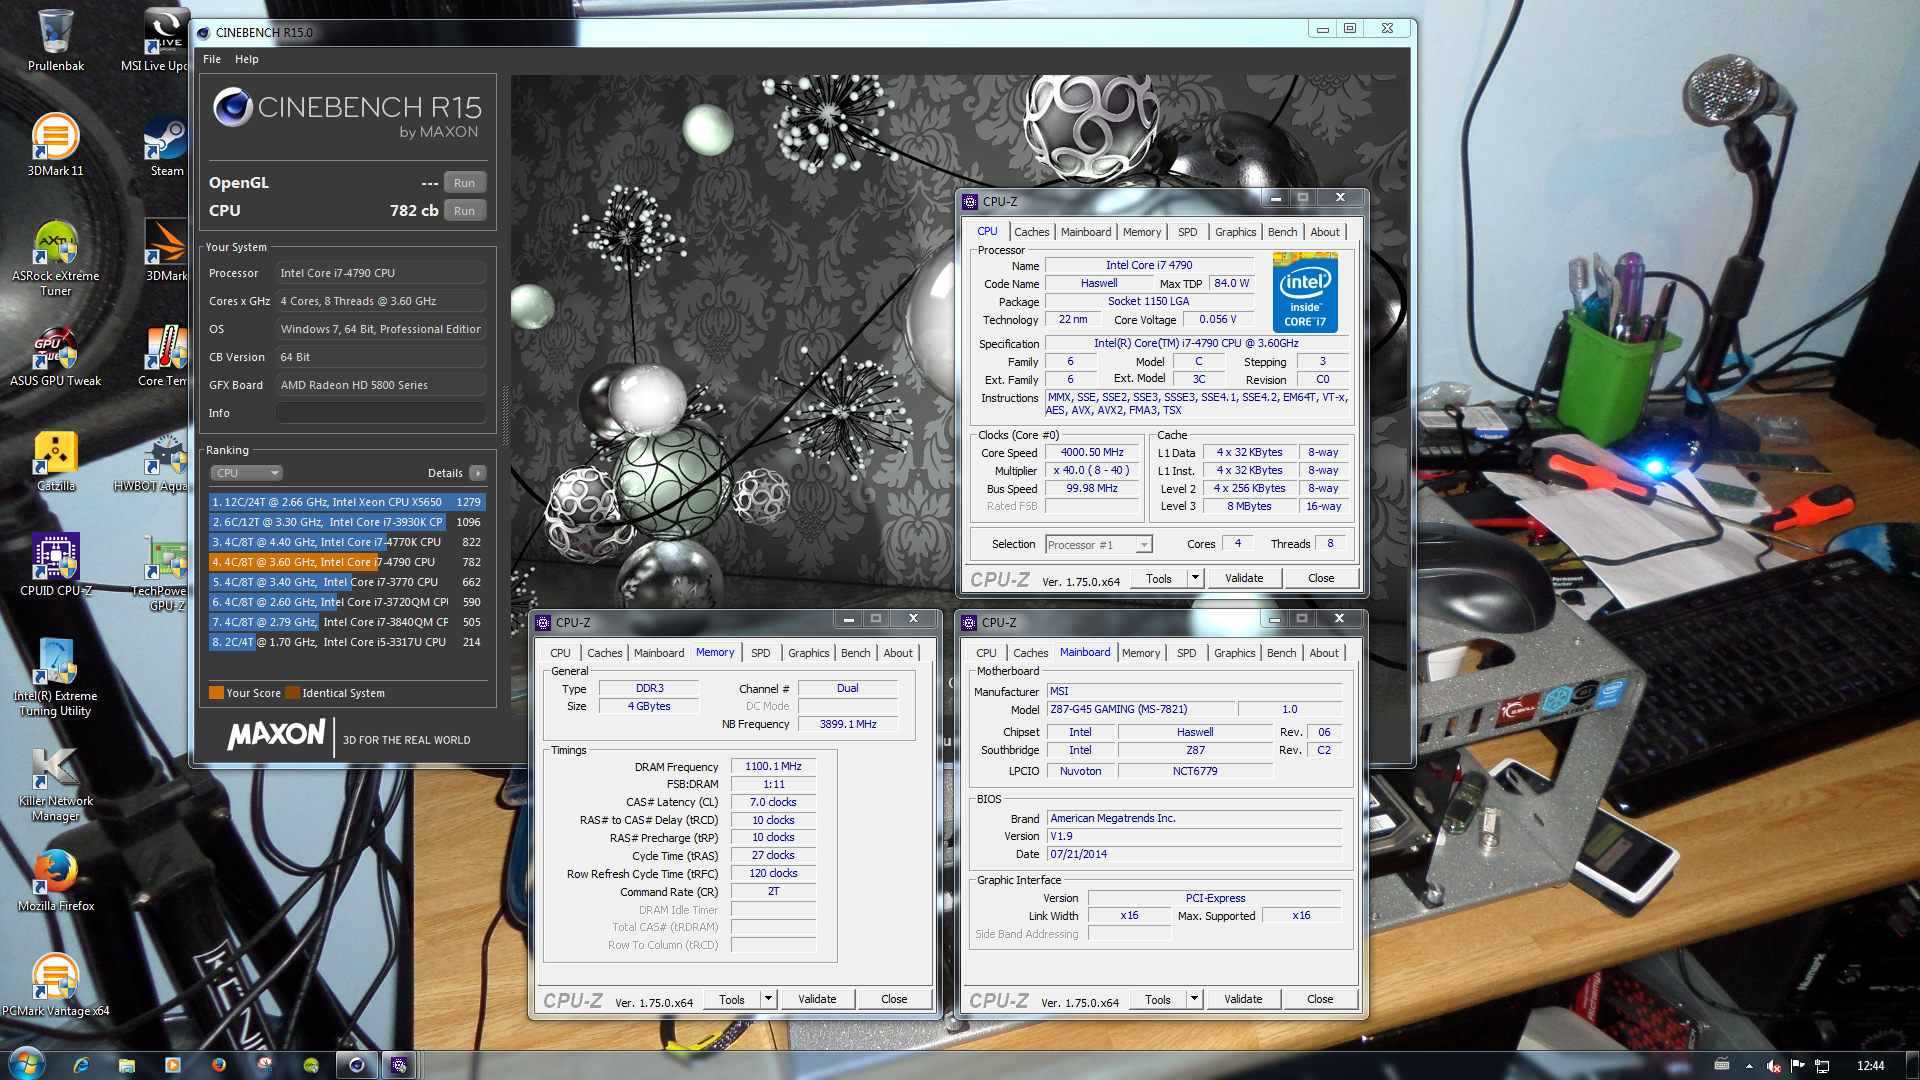1920x1080 pixels.
Task: Click the muted volume icon in the tray
Action: [1774, 1066]
